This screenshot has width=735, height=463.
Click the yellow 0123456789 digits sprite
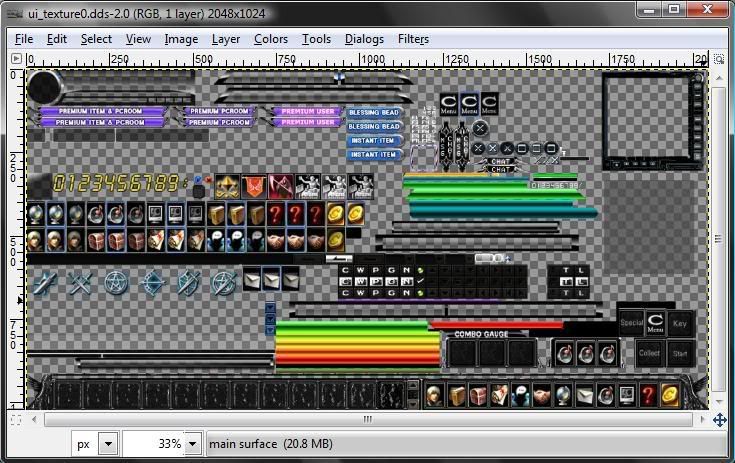coord(116,183)
